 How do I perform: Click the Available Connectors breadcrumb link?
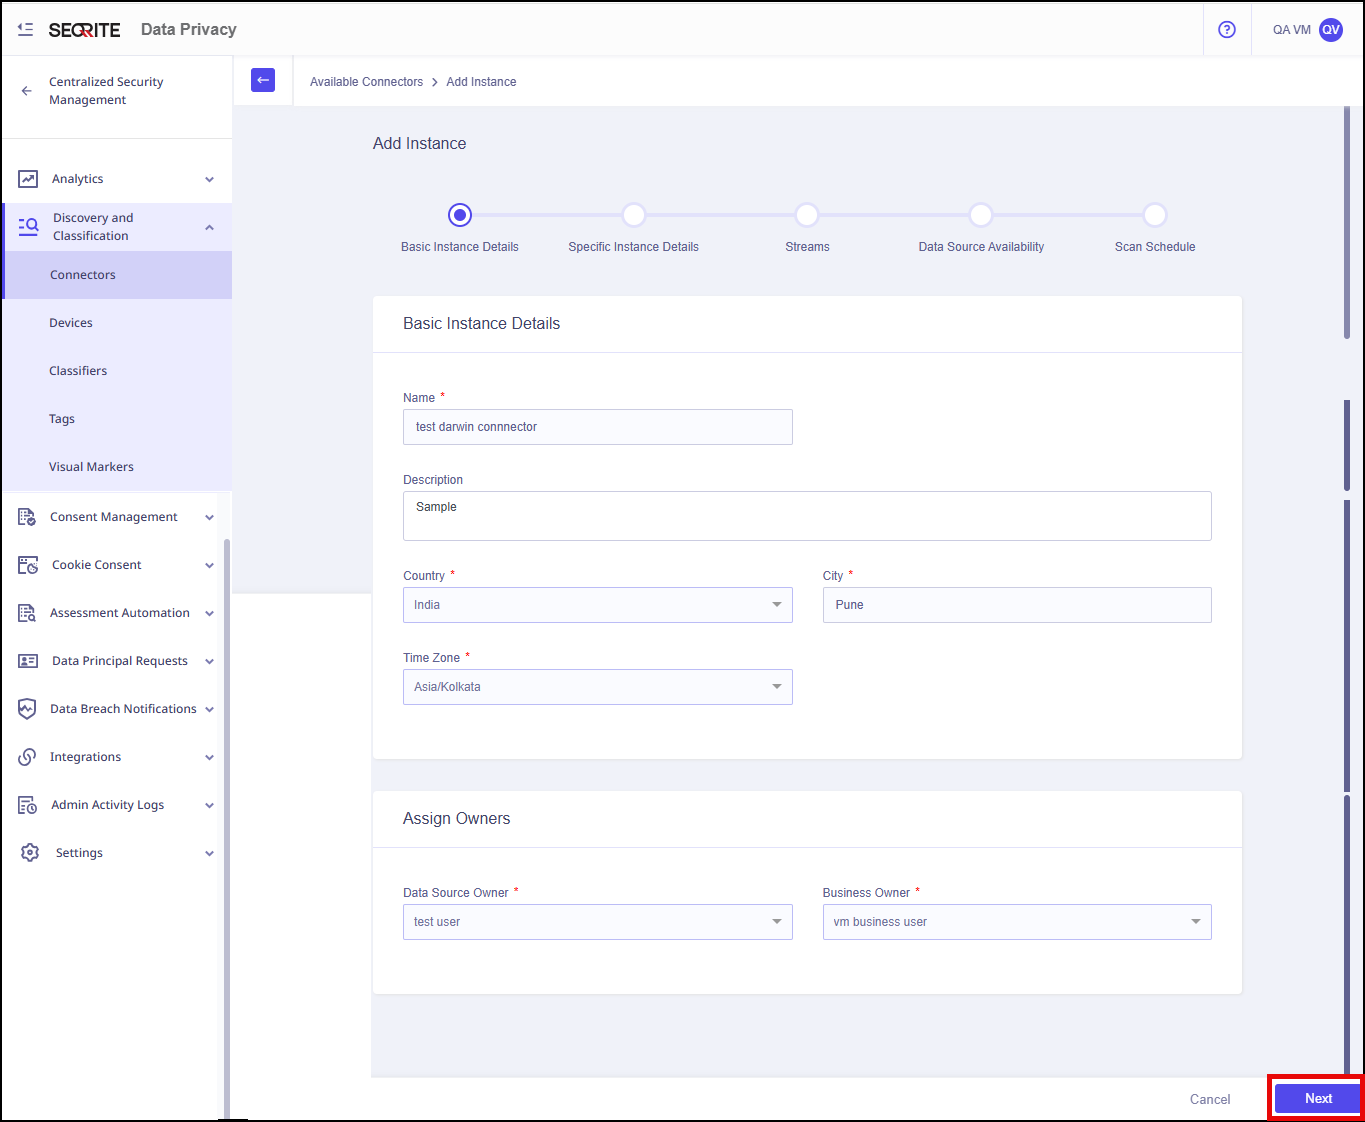coord(366,82)
